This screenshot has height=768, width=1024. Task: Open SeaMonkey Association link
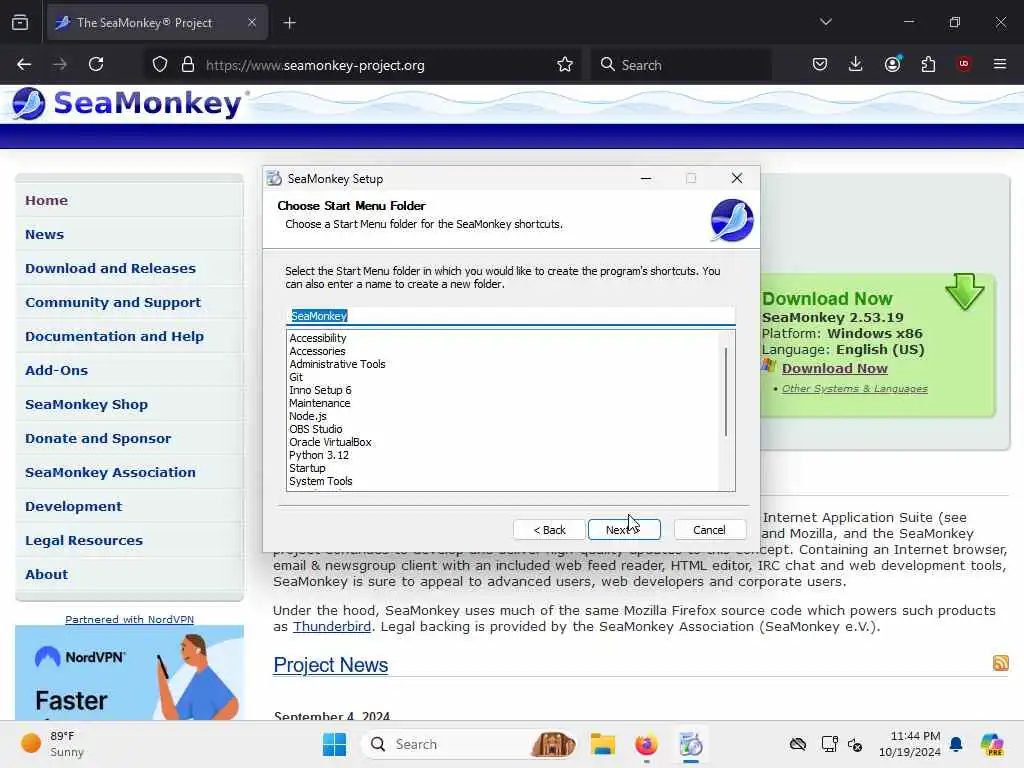tap(110, 472)
